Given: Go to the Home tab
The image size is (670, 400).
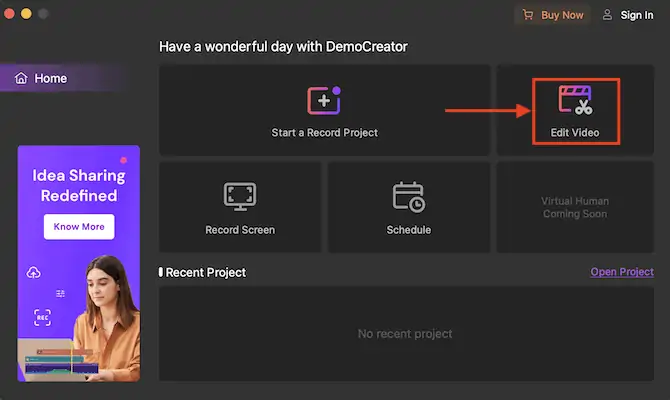Looking at the screenshot, I should tap(64, 78).
